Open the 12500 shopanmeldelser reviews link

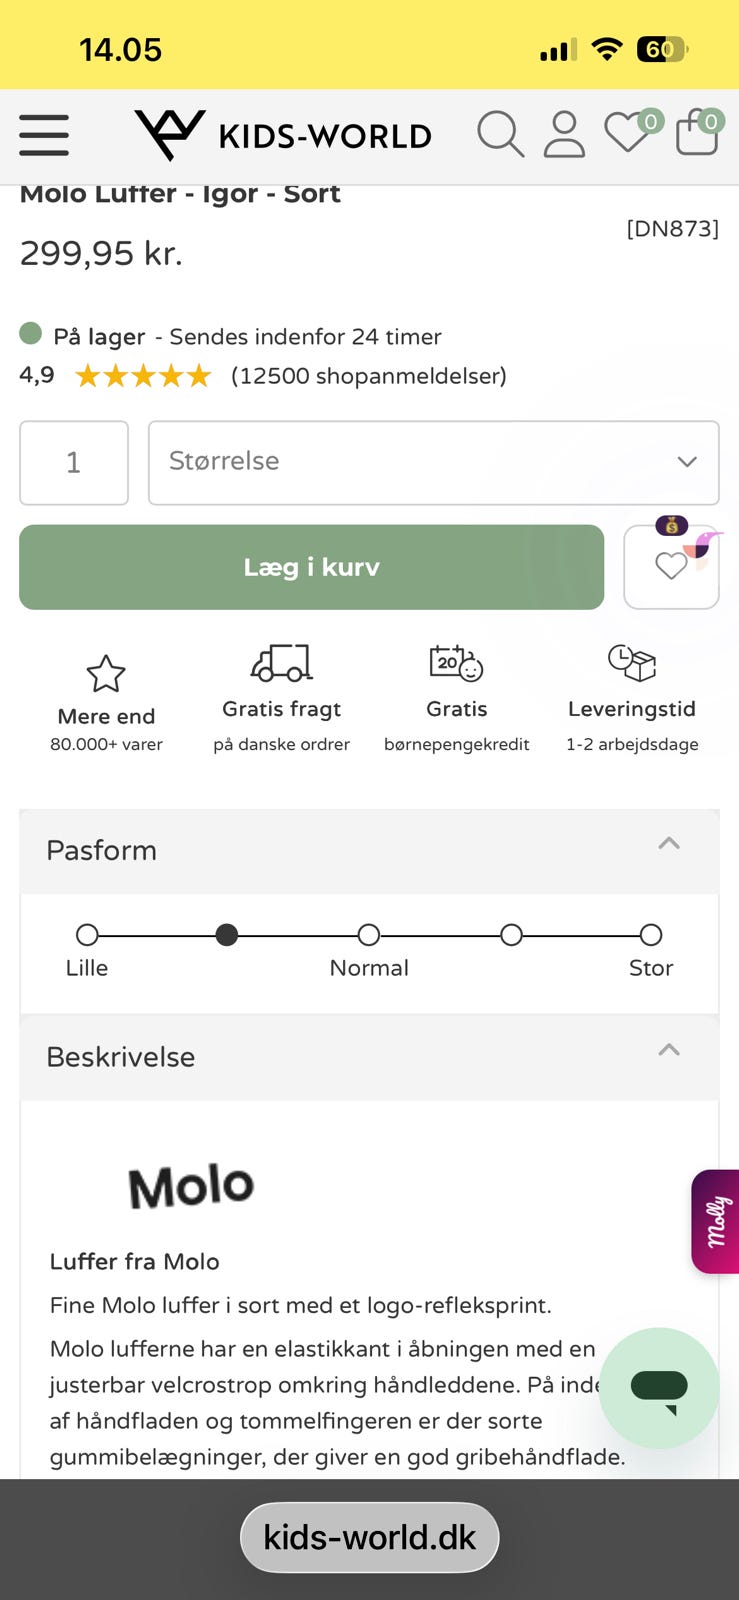point(368,376)
